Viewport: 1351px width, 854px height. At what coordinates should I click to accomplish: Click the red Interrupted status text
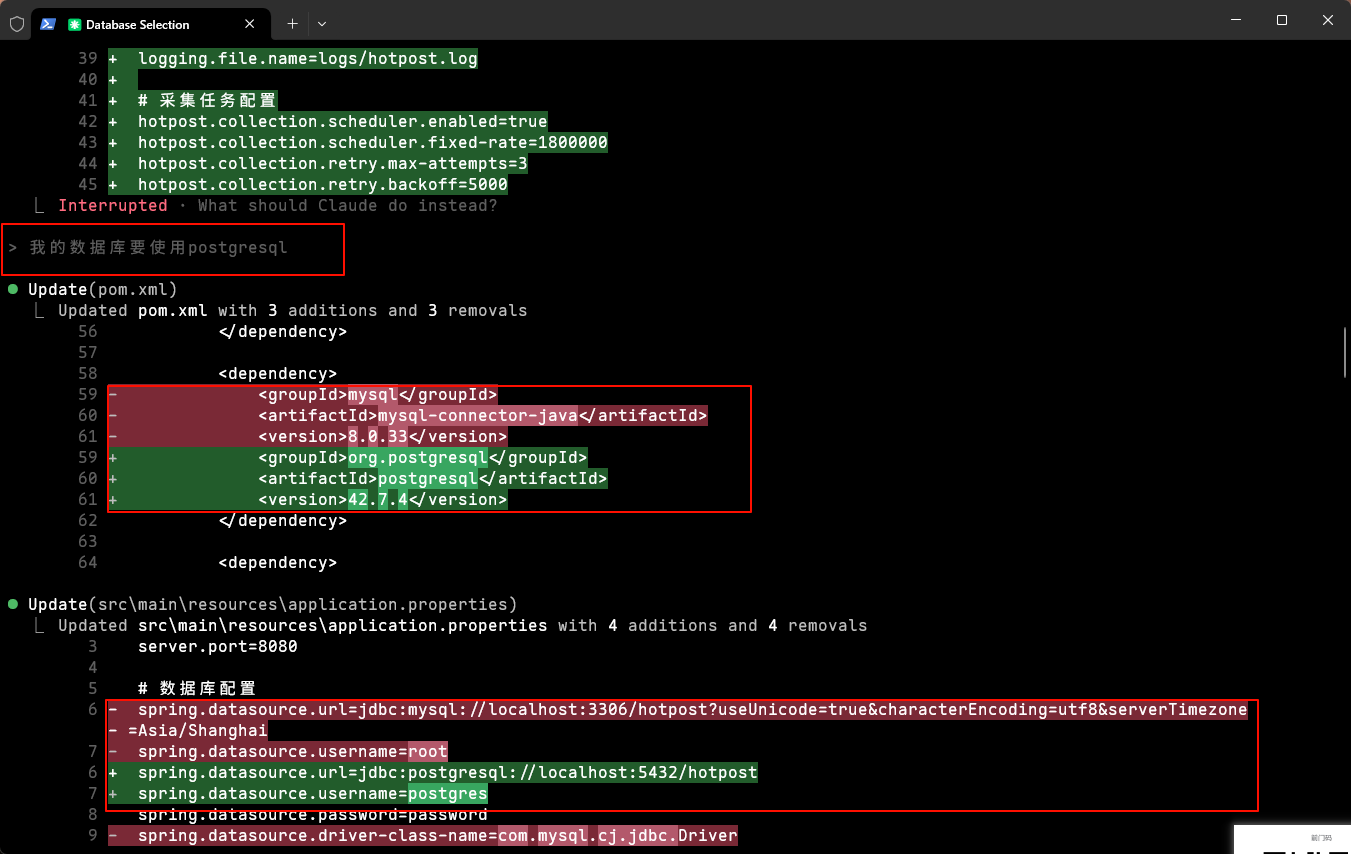click(112, 205)
